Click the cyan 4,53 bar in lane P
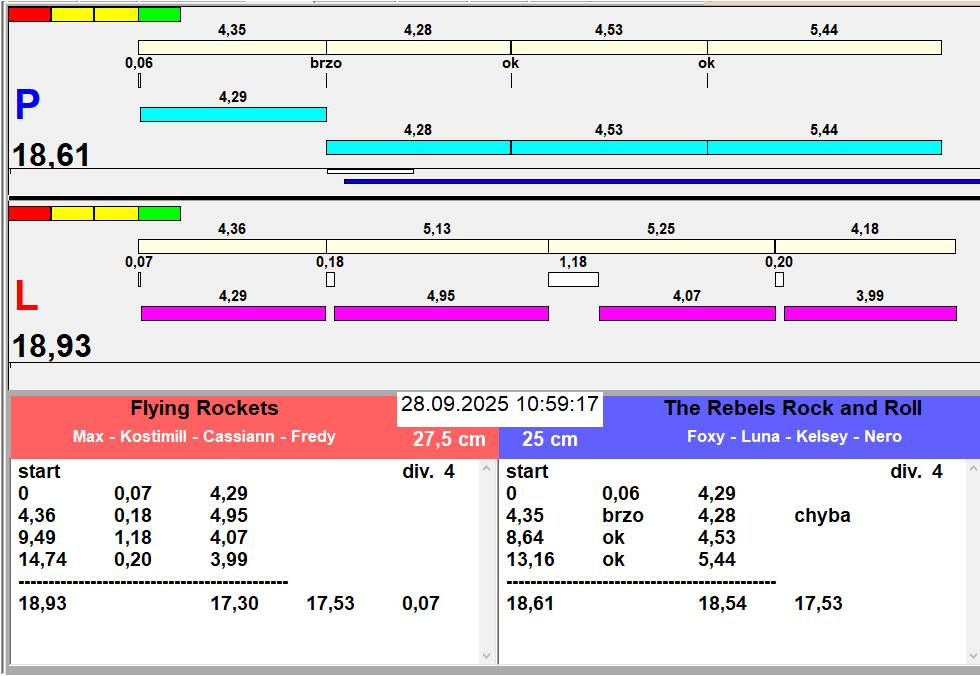 point(609,147)
